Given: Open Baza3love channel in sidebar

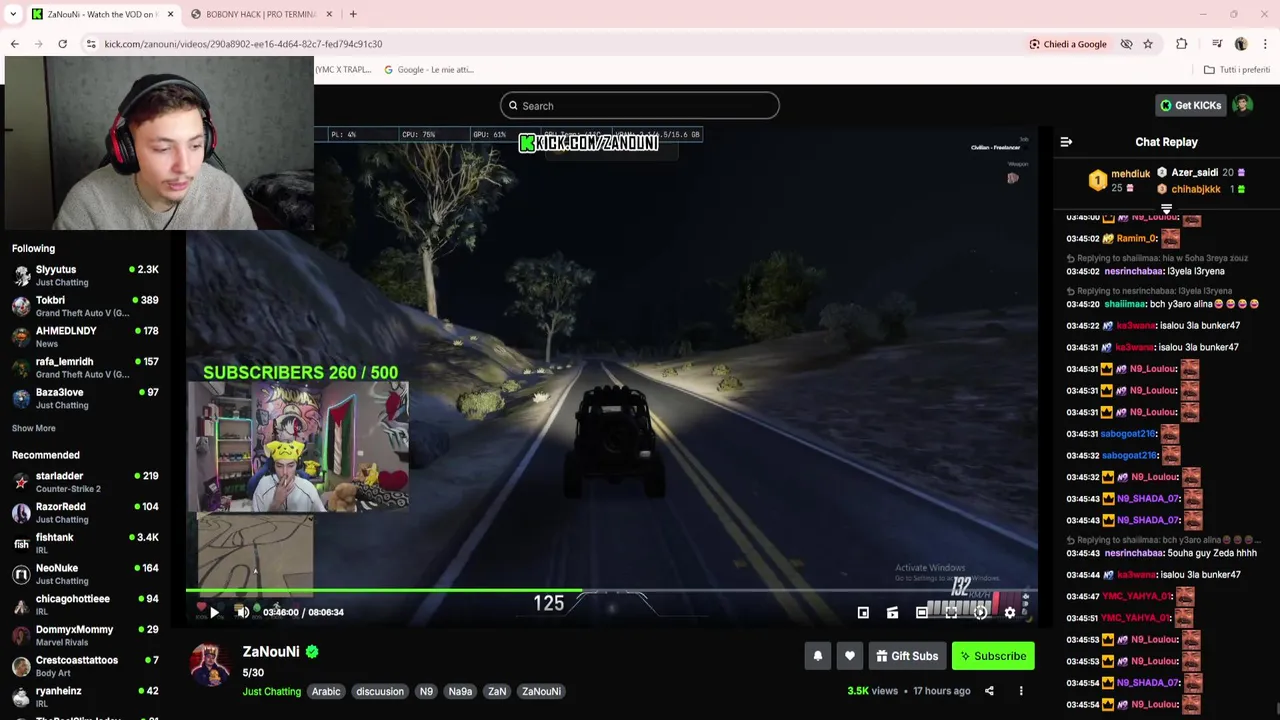Looking at the screenshot, I should (85, 398).
